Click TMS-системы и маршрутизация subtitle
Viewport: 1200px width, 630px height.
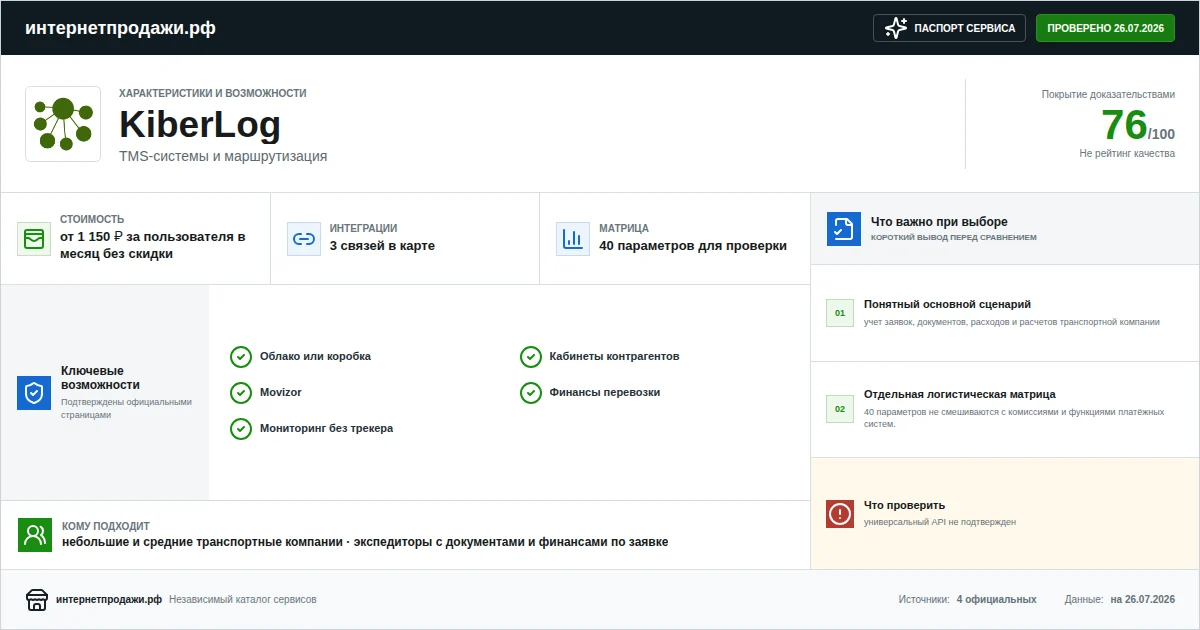click(223, 157)
